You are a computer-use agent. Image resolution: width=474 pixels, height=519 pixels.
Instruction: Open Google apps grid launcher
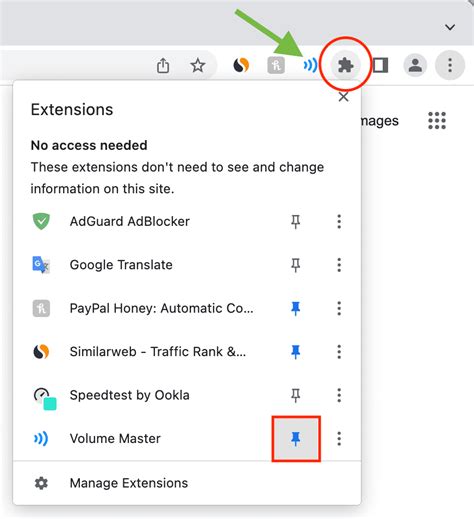[437, 120]
